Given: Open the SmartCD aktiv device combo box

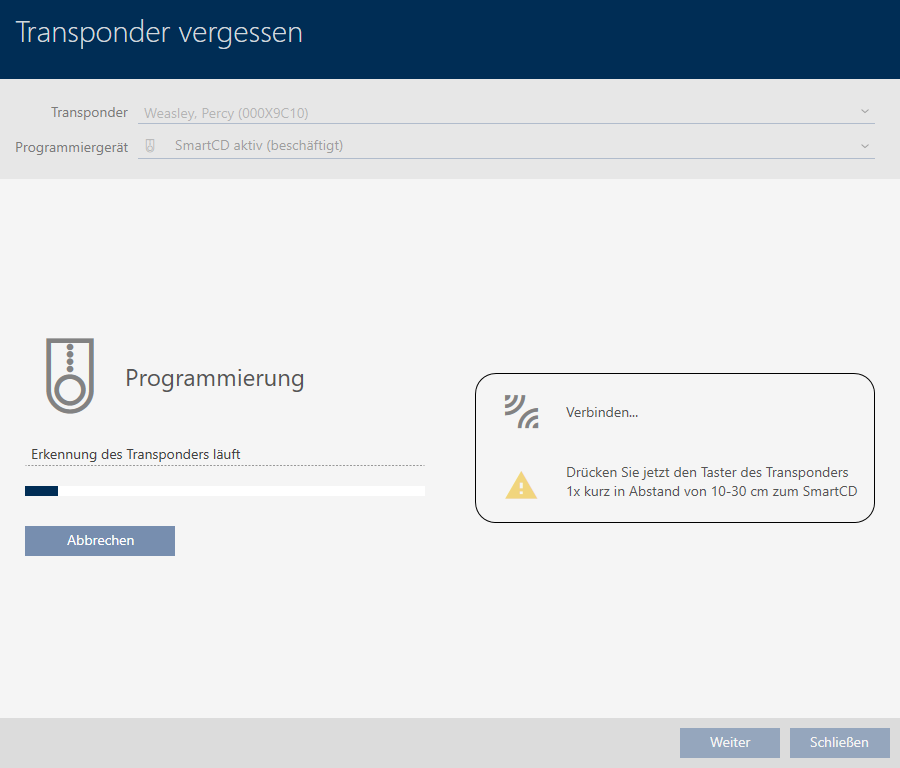Looking at the screenshot, I should (x=500, y=145).
